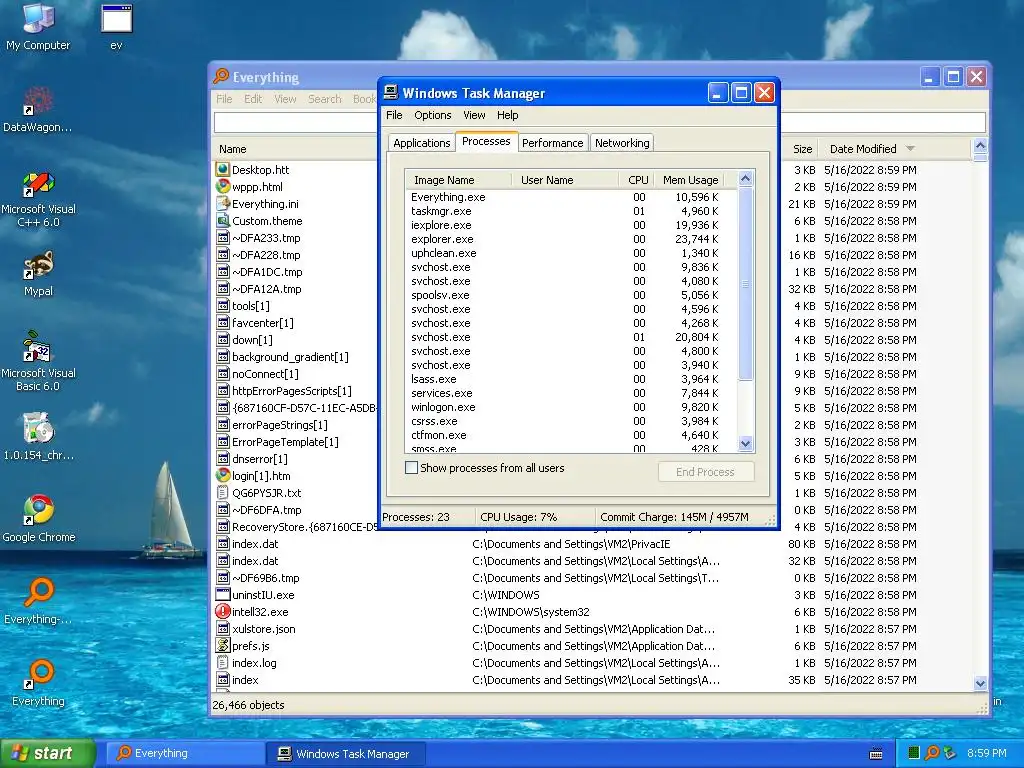Viewport: 1024px width, 768px height.
Task: Click the Windows start button
Action: 47,754
